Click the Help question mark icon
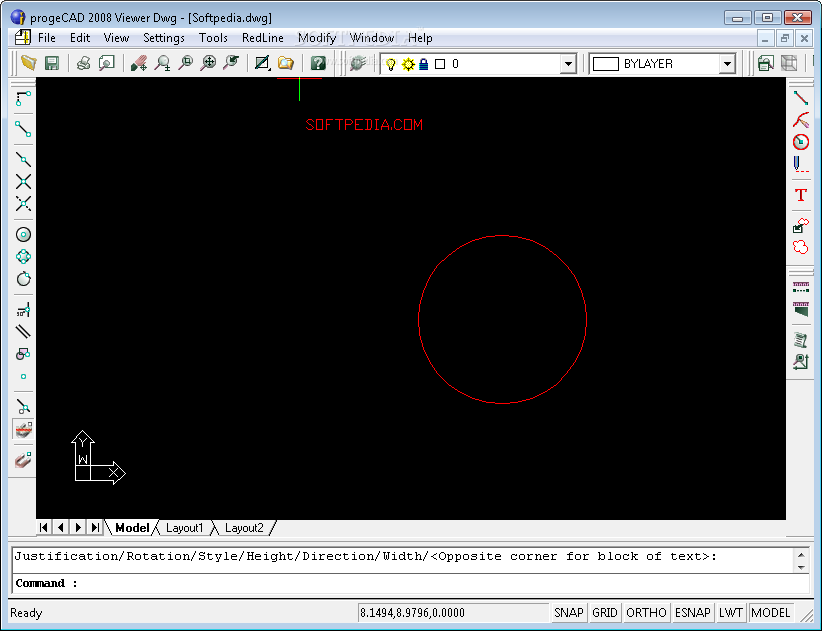The image size is (822, 631). tap(318, 63)
